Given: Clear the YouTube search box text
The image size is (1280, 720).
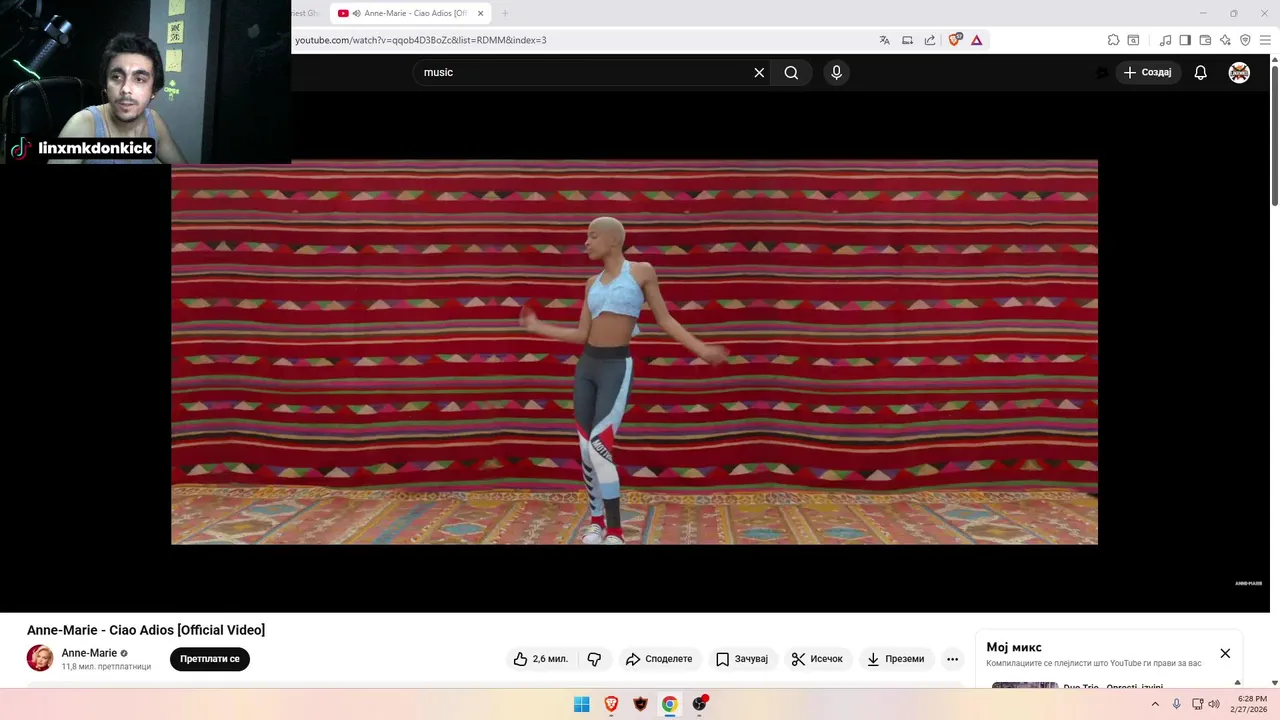Looking at the screenshot, I should pyautogui.click(x=759, y=72).
